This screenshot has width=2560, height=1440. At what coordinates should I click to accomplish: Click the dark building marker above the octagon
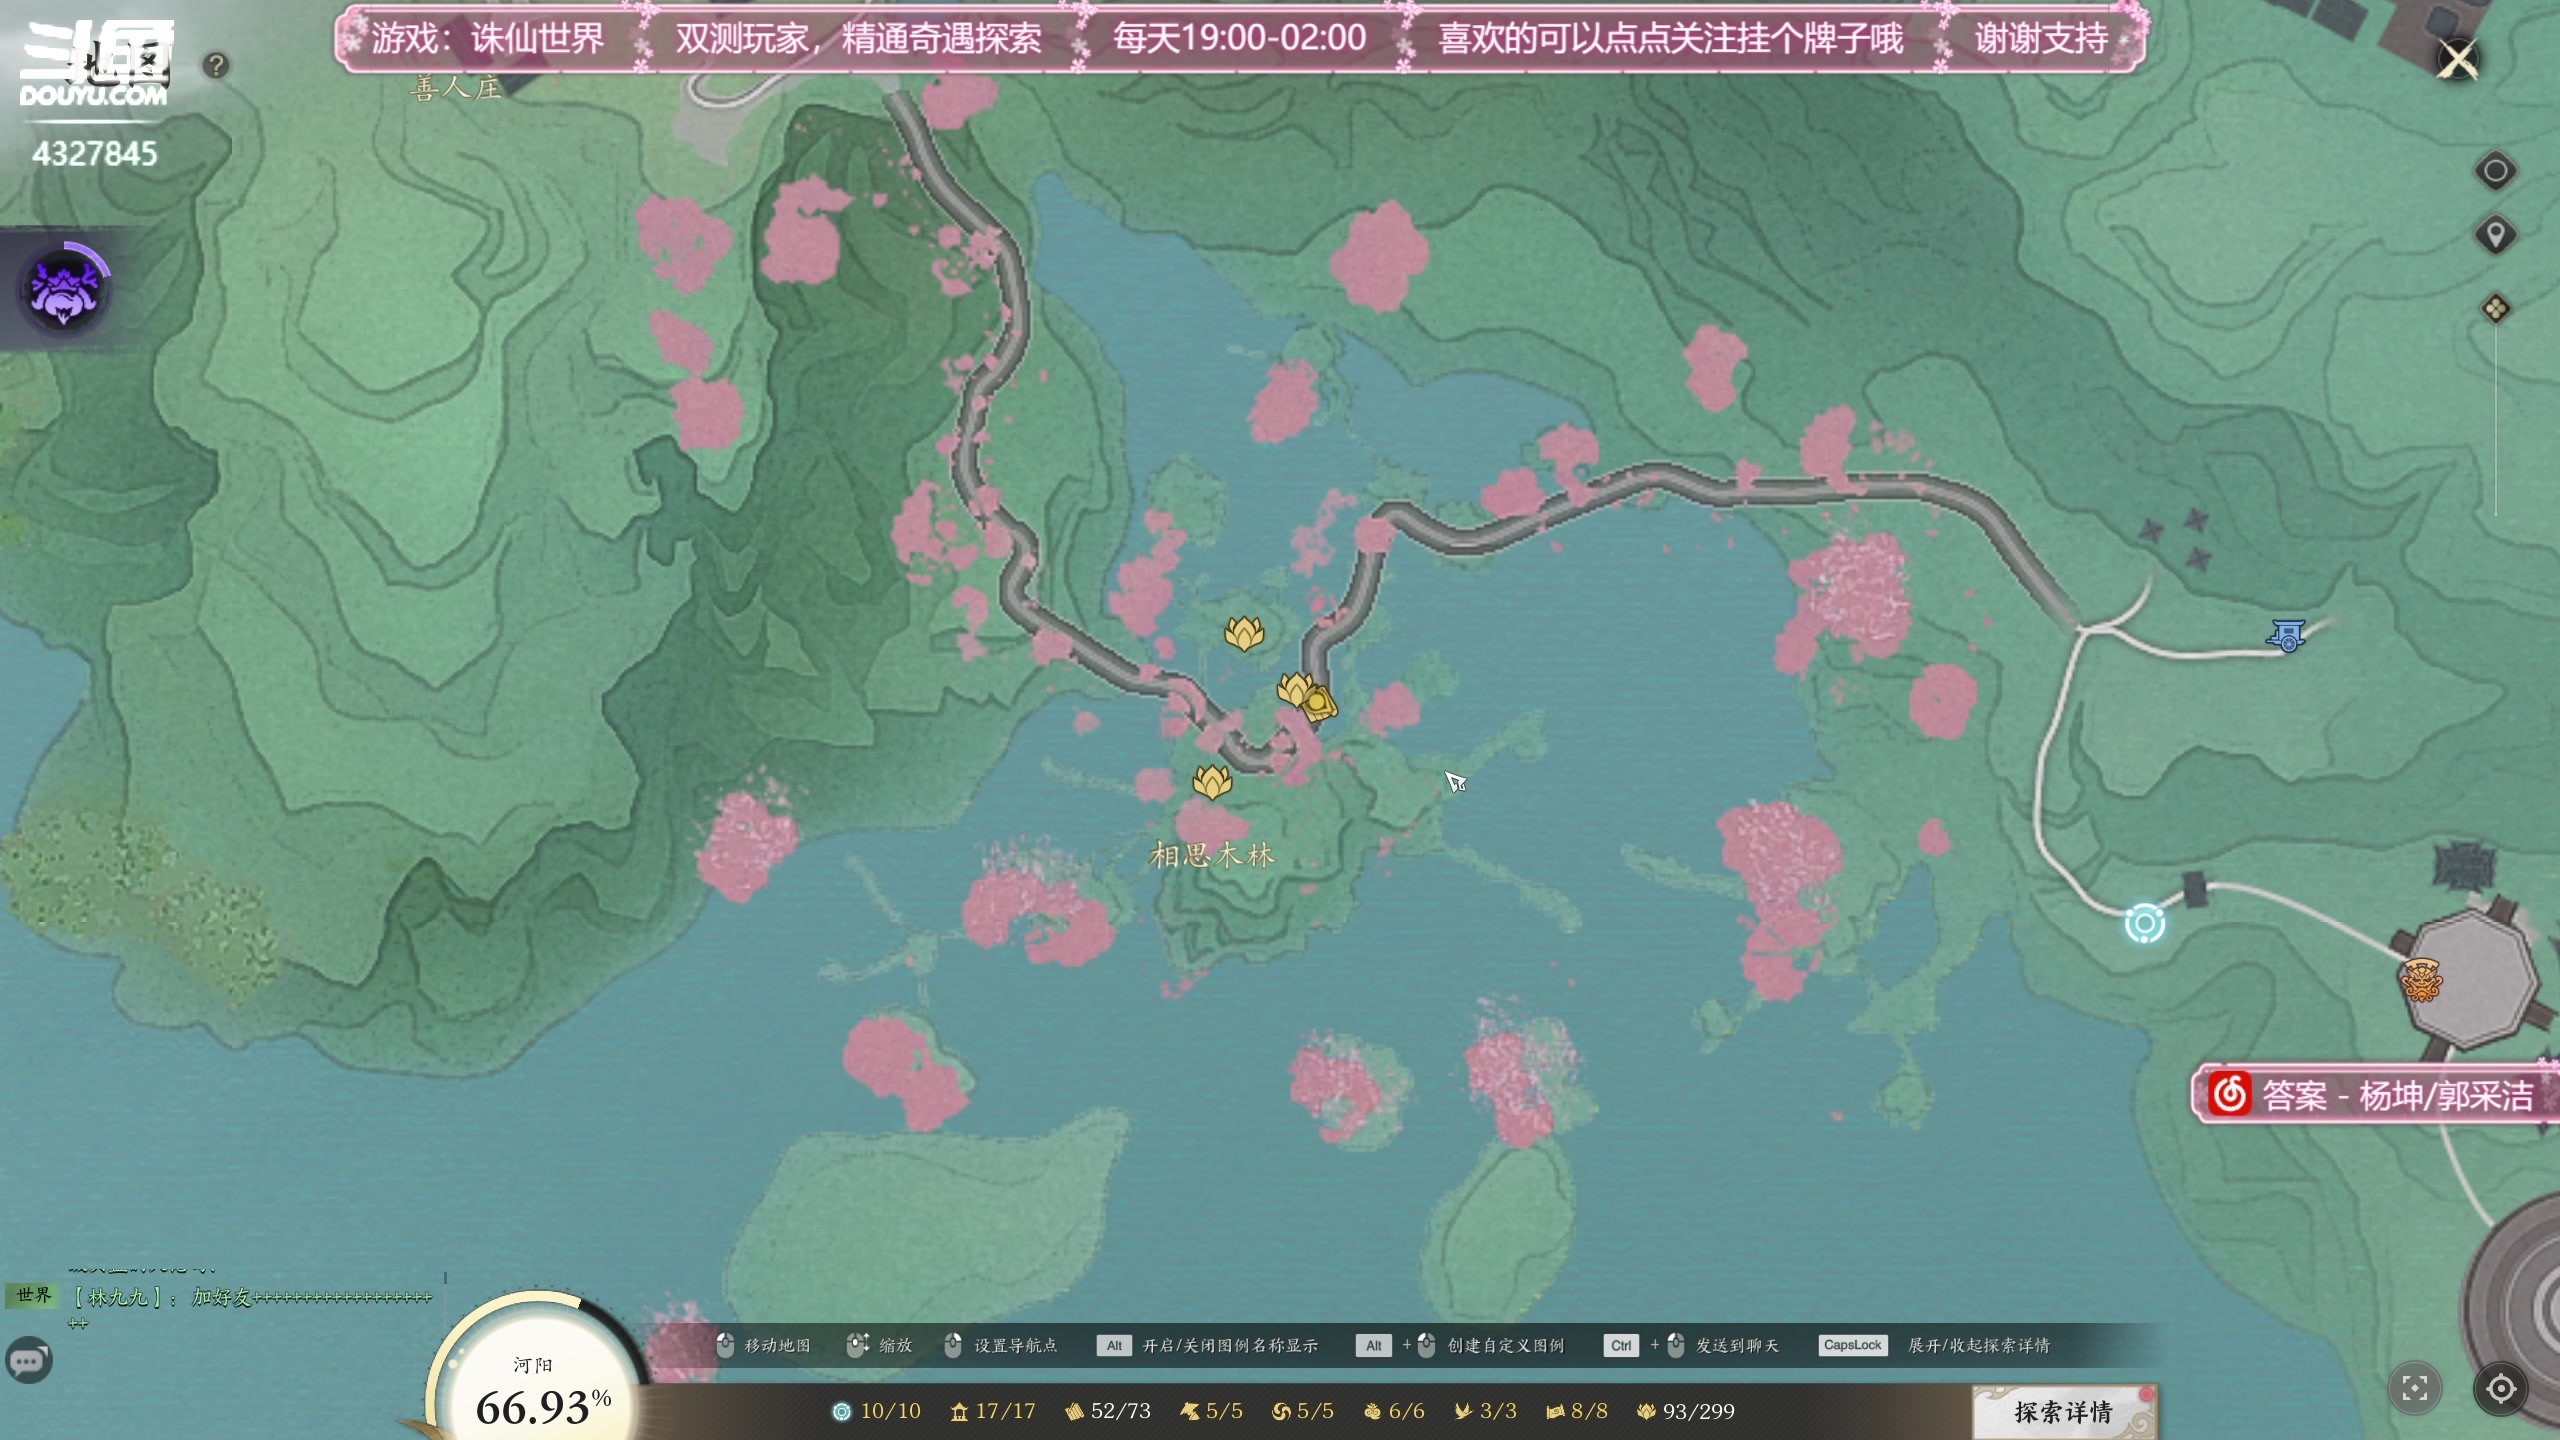(2465, 866)
